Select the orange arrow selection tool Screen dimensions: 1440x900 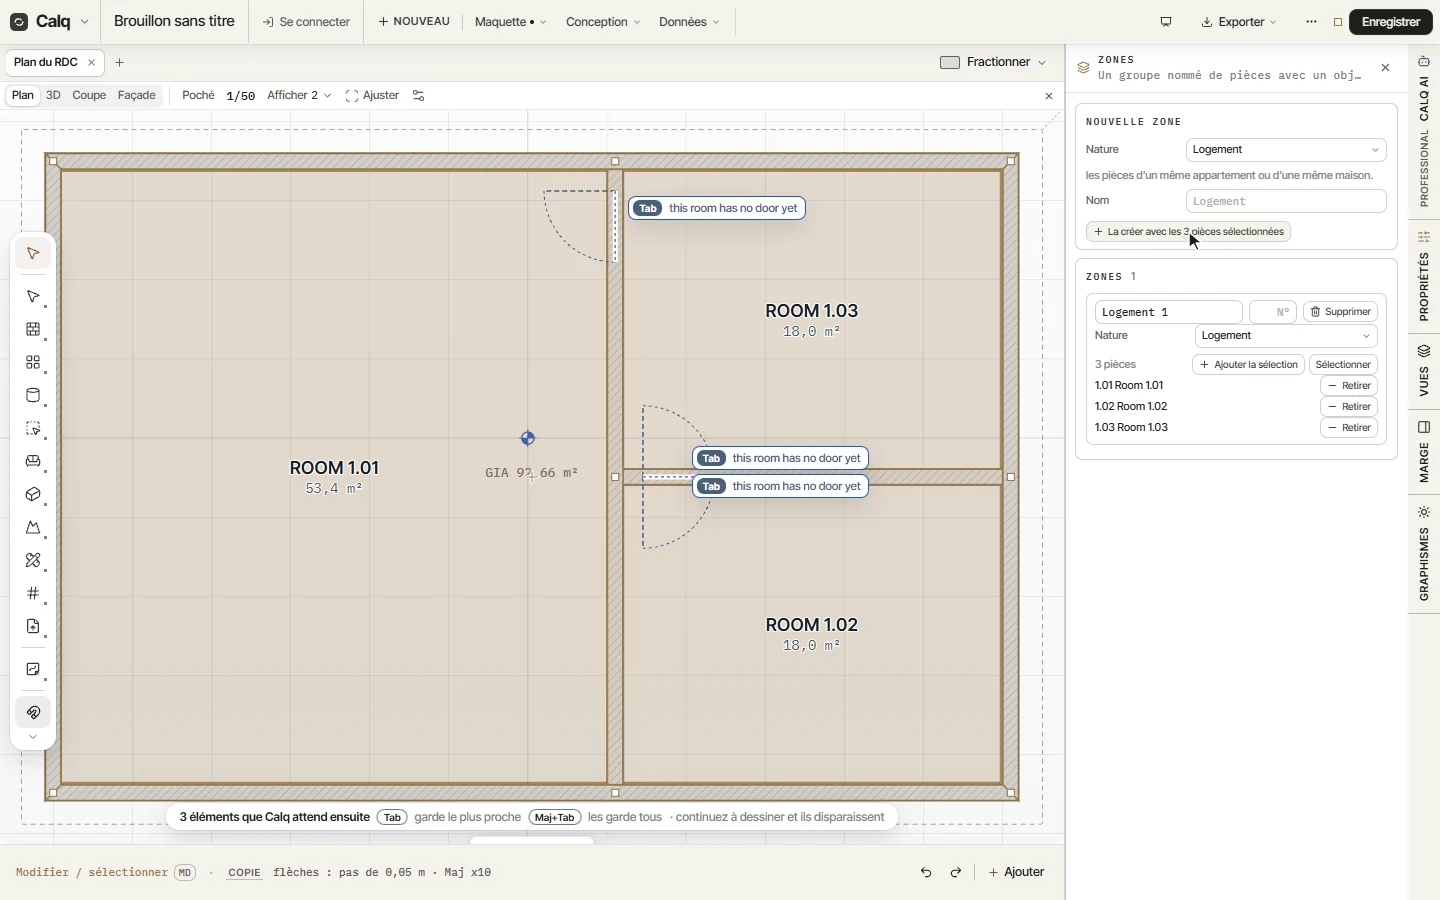[33, 253]
